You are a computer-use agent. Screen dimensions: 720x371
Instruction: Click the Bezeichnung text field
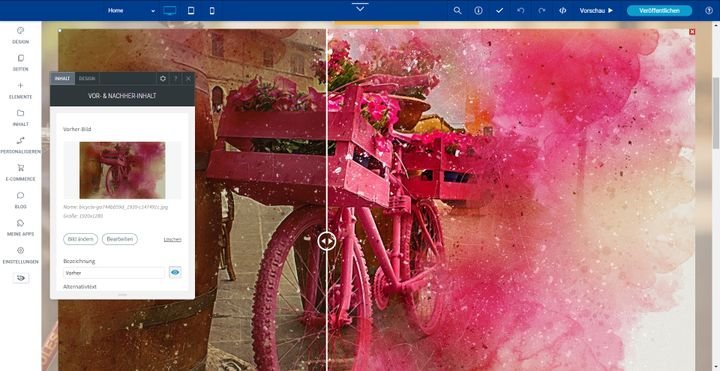pos(114,273)
